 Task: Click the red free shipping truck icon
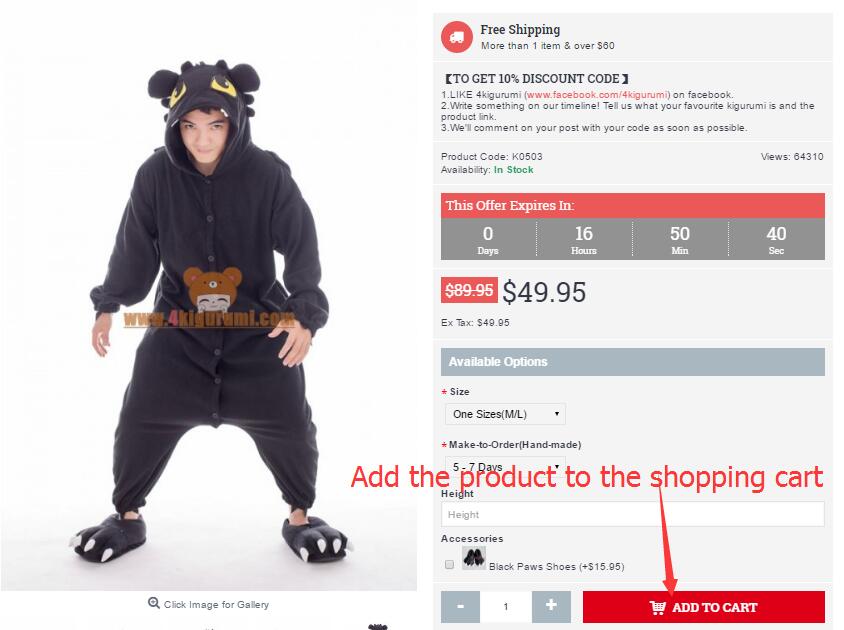[x=456, y=37]
